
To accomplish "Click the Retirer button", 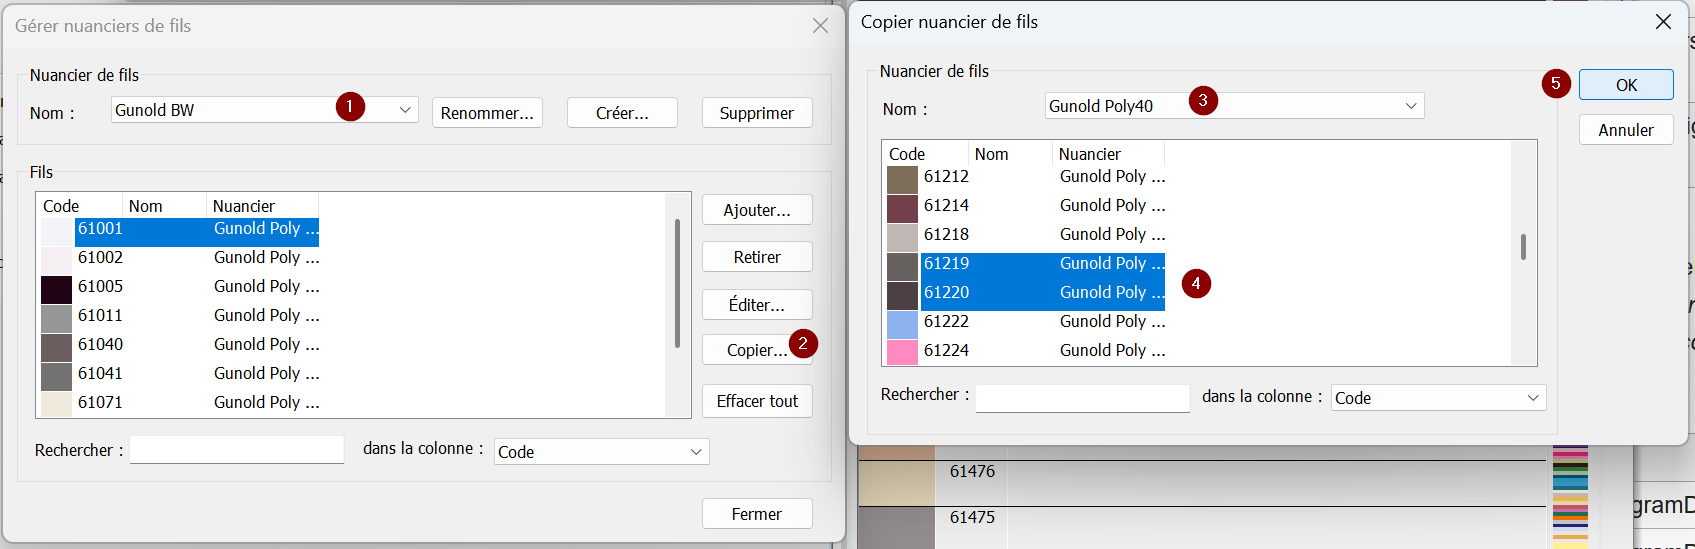I will (x=756, y=257).
